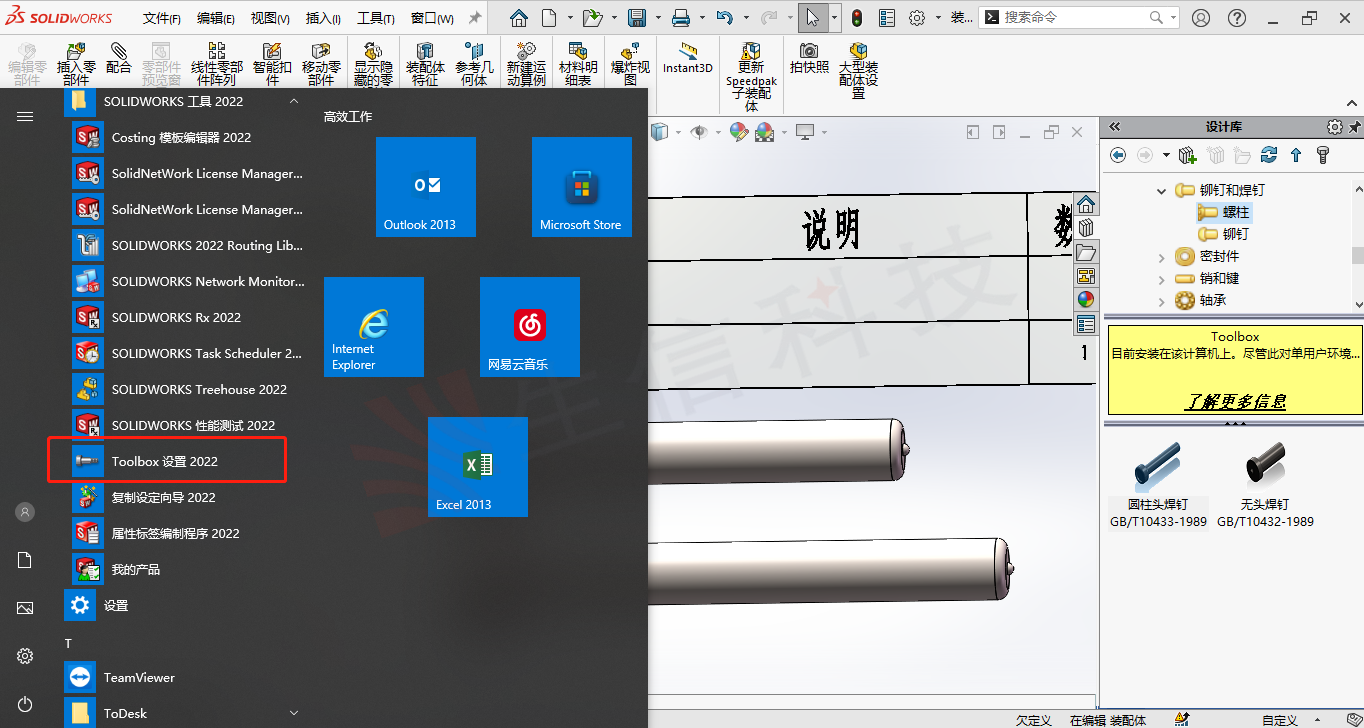Image resolution: width=1364 pixels, height=728 pixels.
Task: Refresh the 设计库 library view
Action: point(1269,155)
